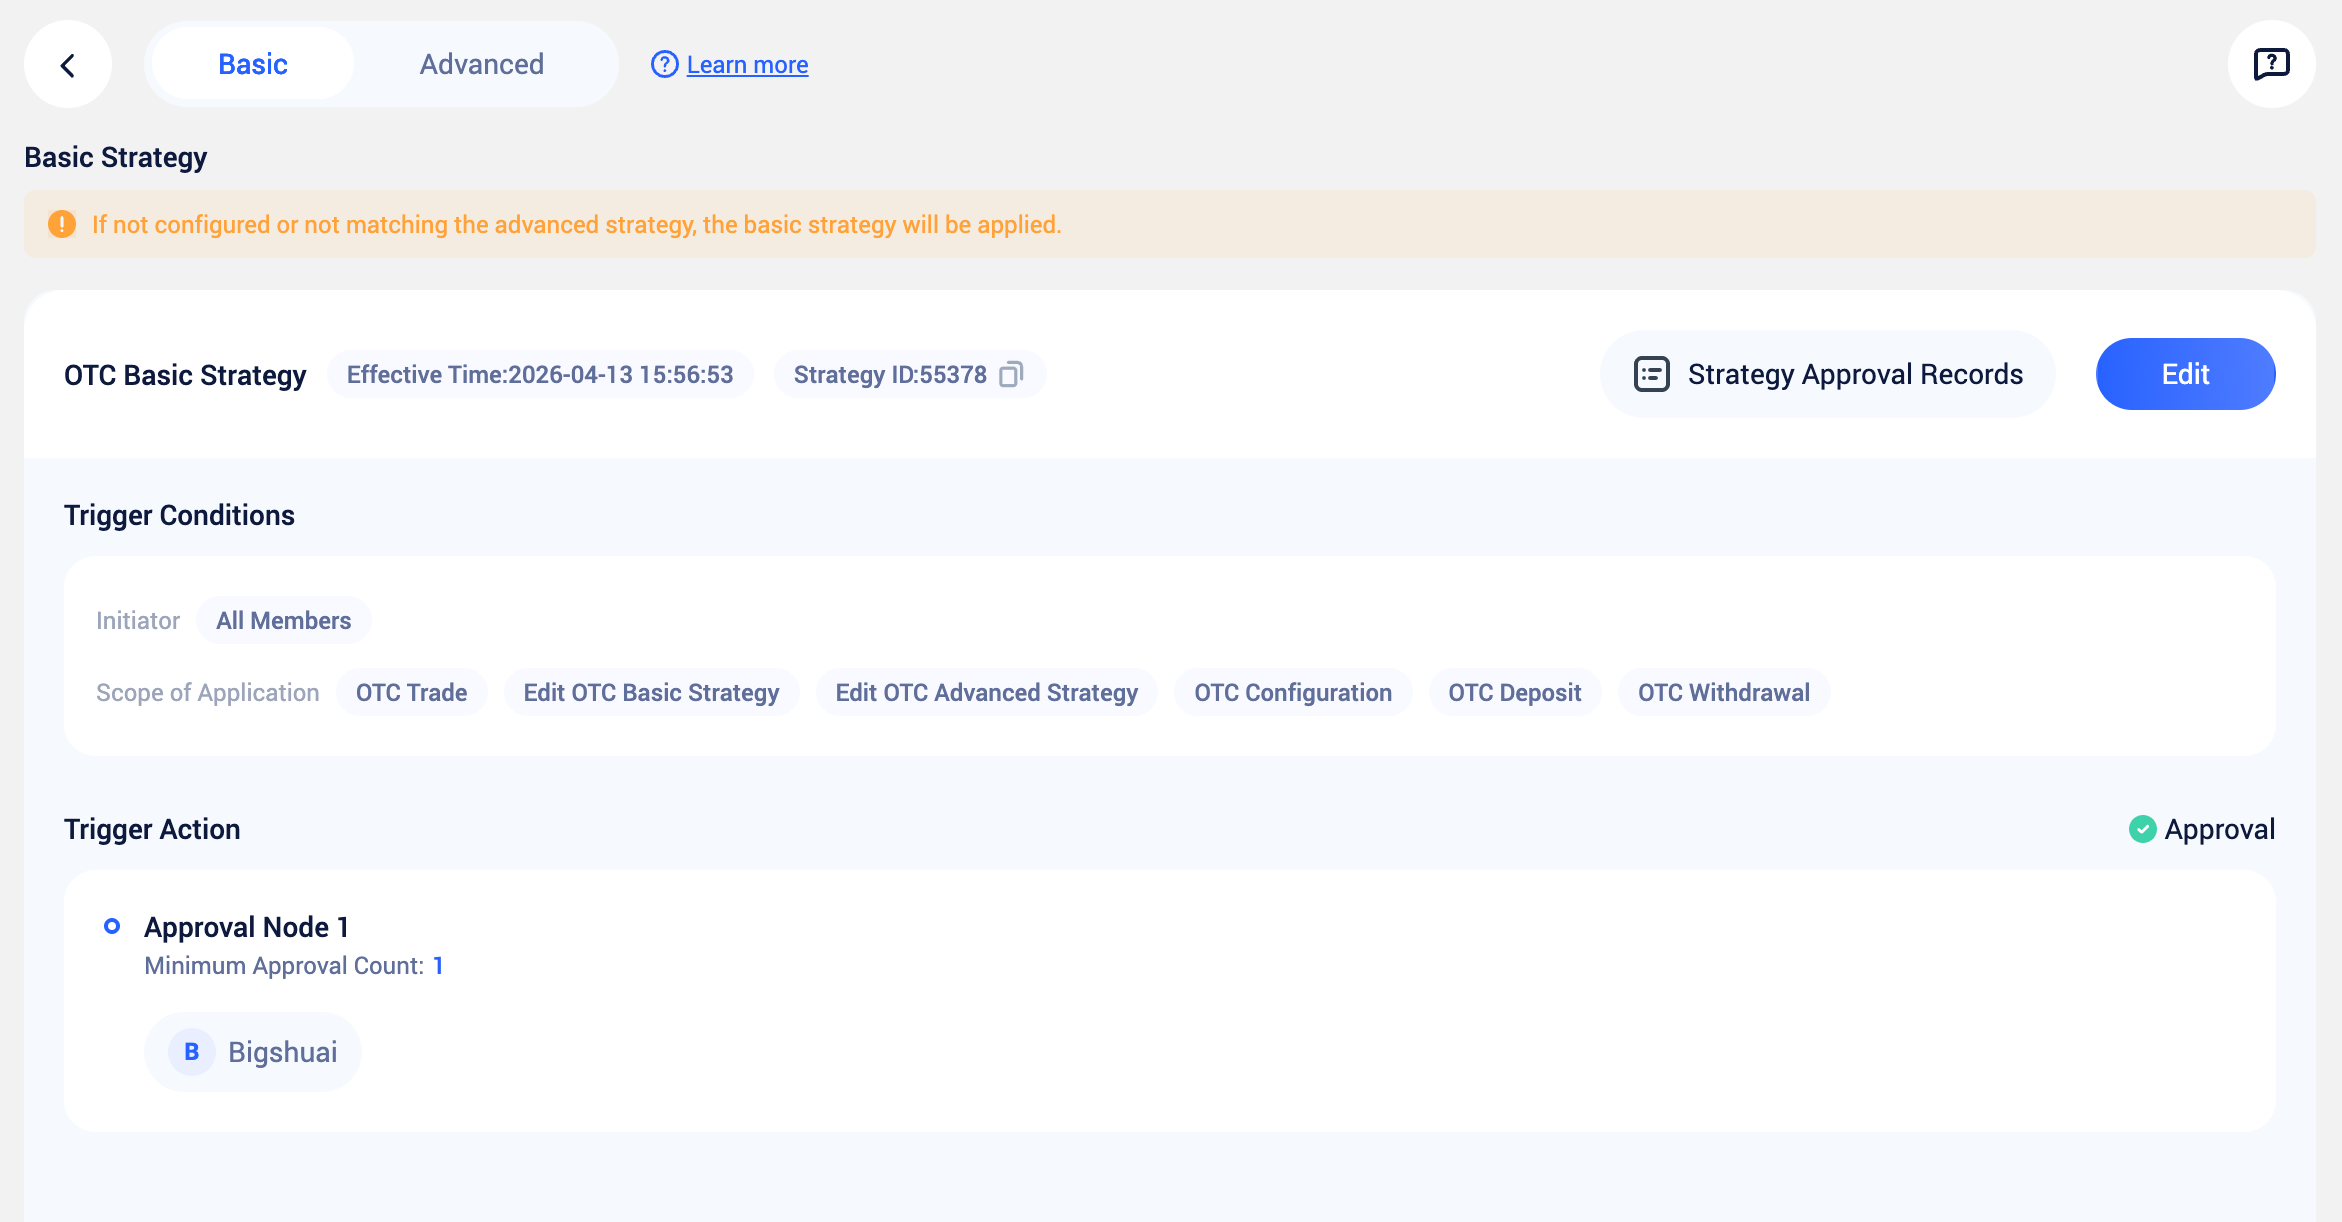Click the green Approval checkmark icon

tap(2142, 829)
